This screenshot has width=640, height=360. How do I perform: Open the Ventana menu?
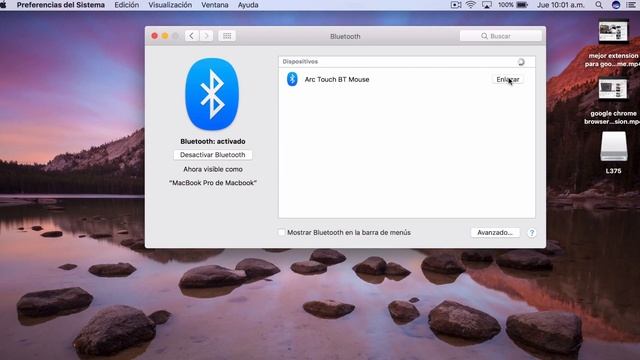tap(215, 5)
